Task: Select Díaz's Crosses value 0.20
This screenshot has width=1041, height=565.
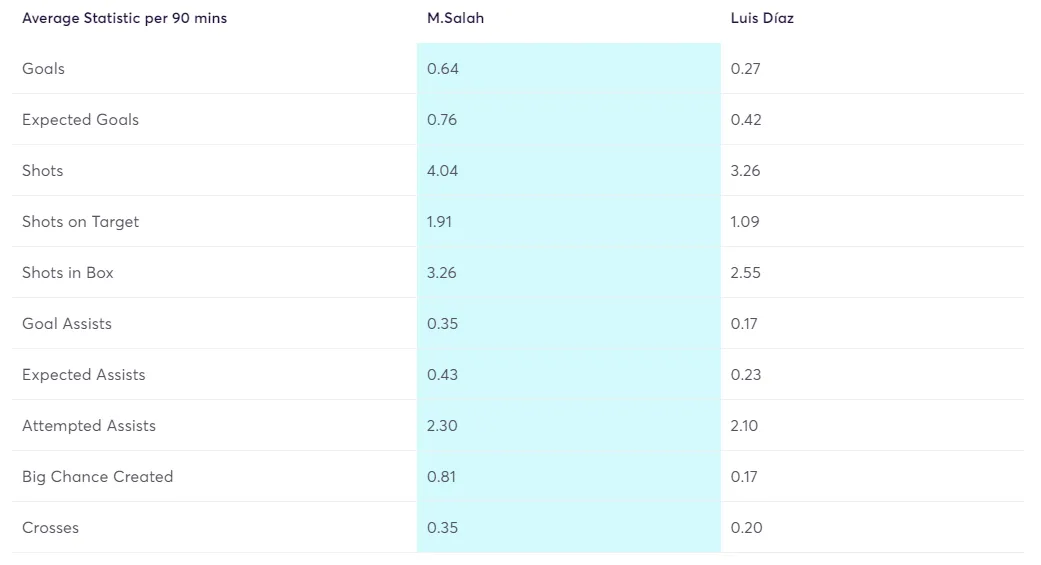Action: click(747, 528)
